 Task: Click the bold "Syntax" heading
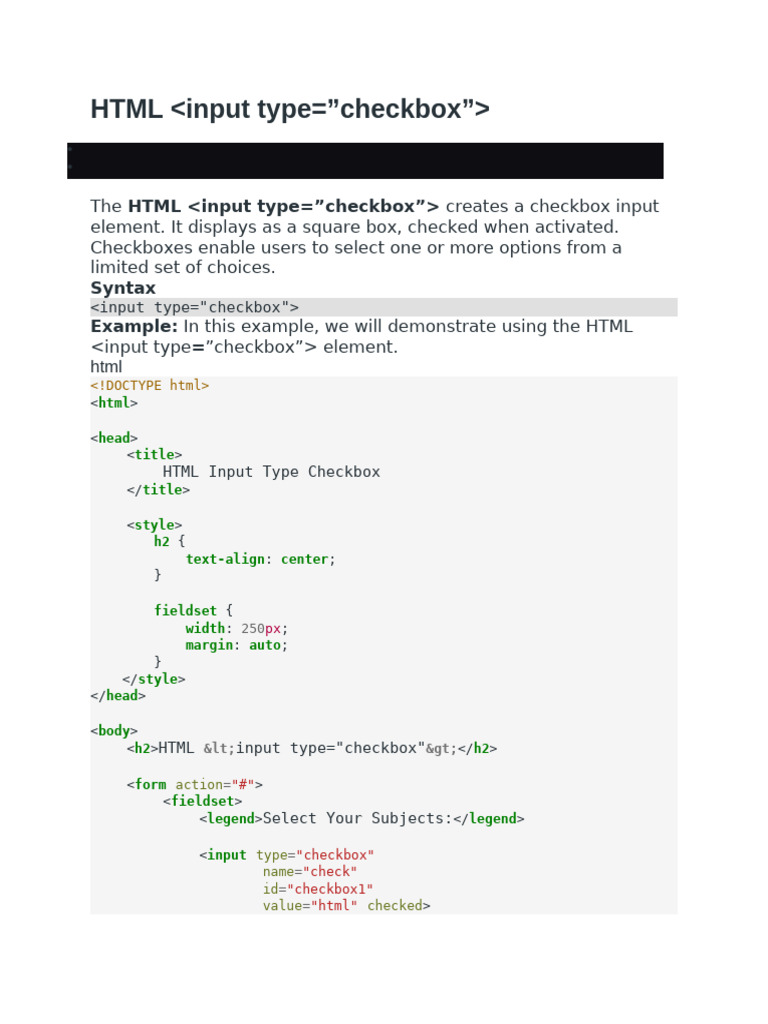pyautogui.click(x=123, y=288)
